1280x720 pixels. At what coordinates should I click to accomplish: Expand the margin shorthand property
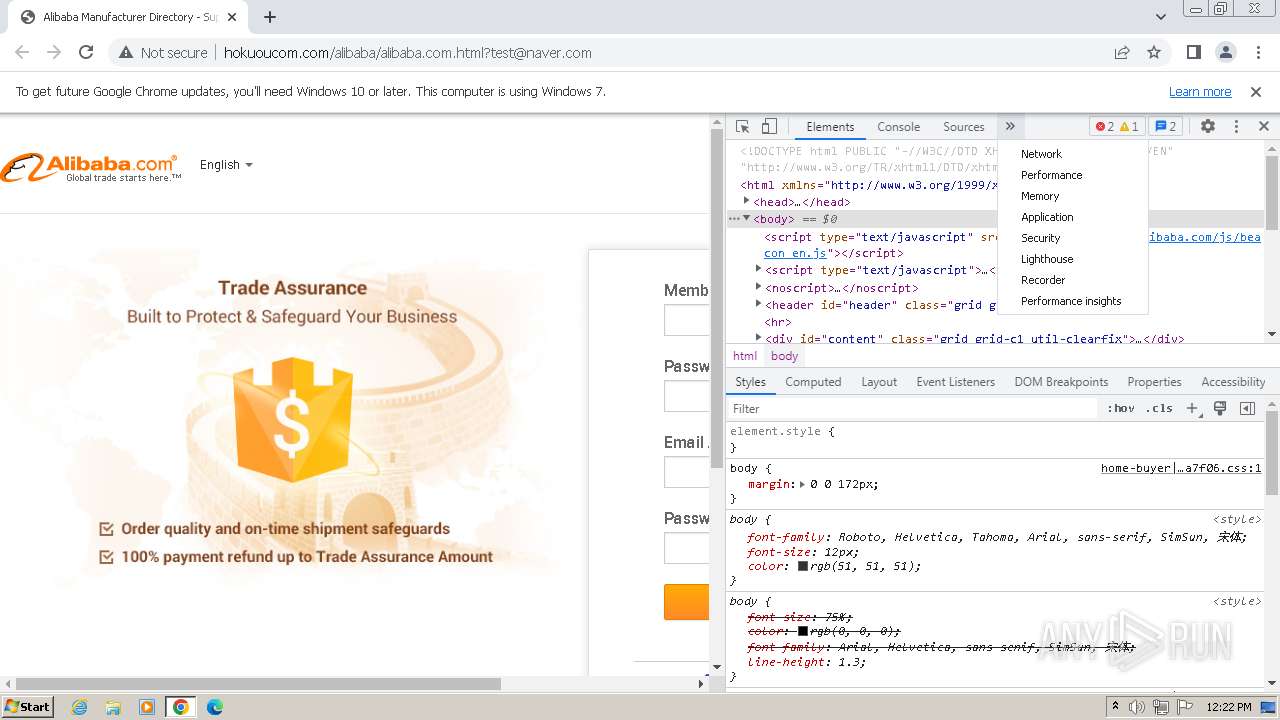[x=802, y=484]
